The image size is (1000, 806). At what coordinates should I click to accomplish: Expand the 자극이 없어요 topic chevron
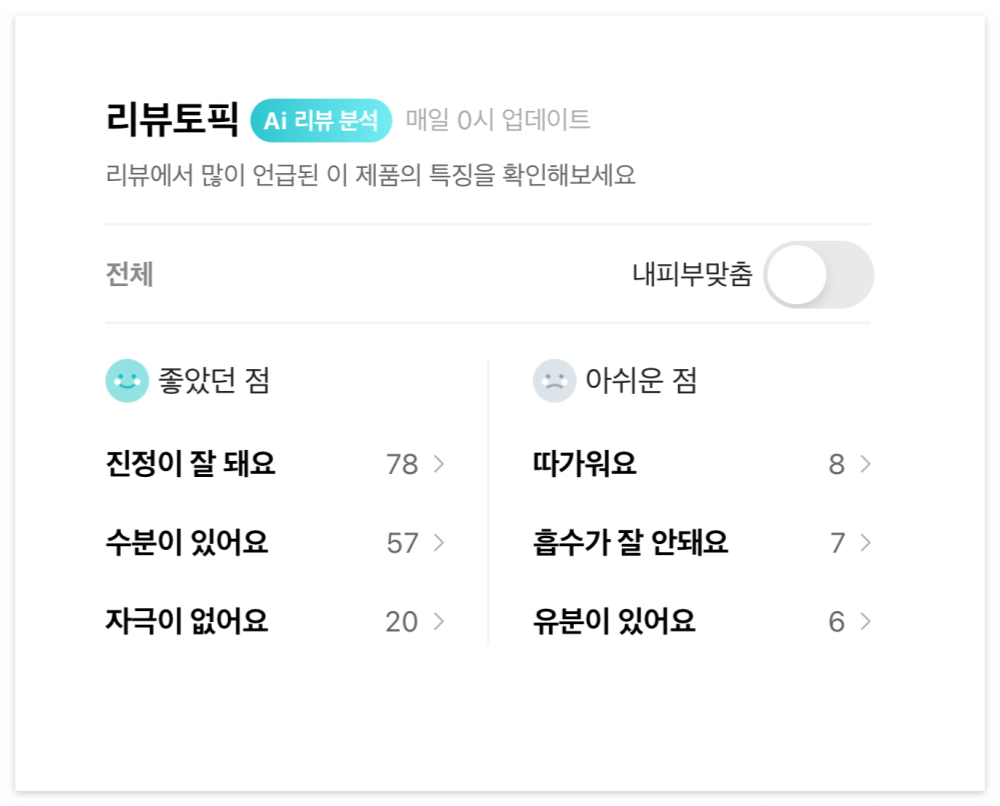coord(438,622)
